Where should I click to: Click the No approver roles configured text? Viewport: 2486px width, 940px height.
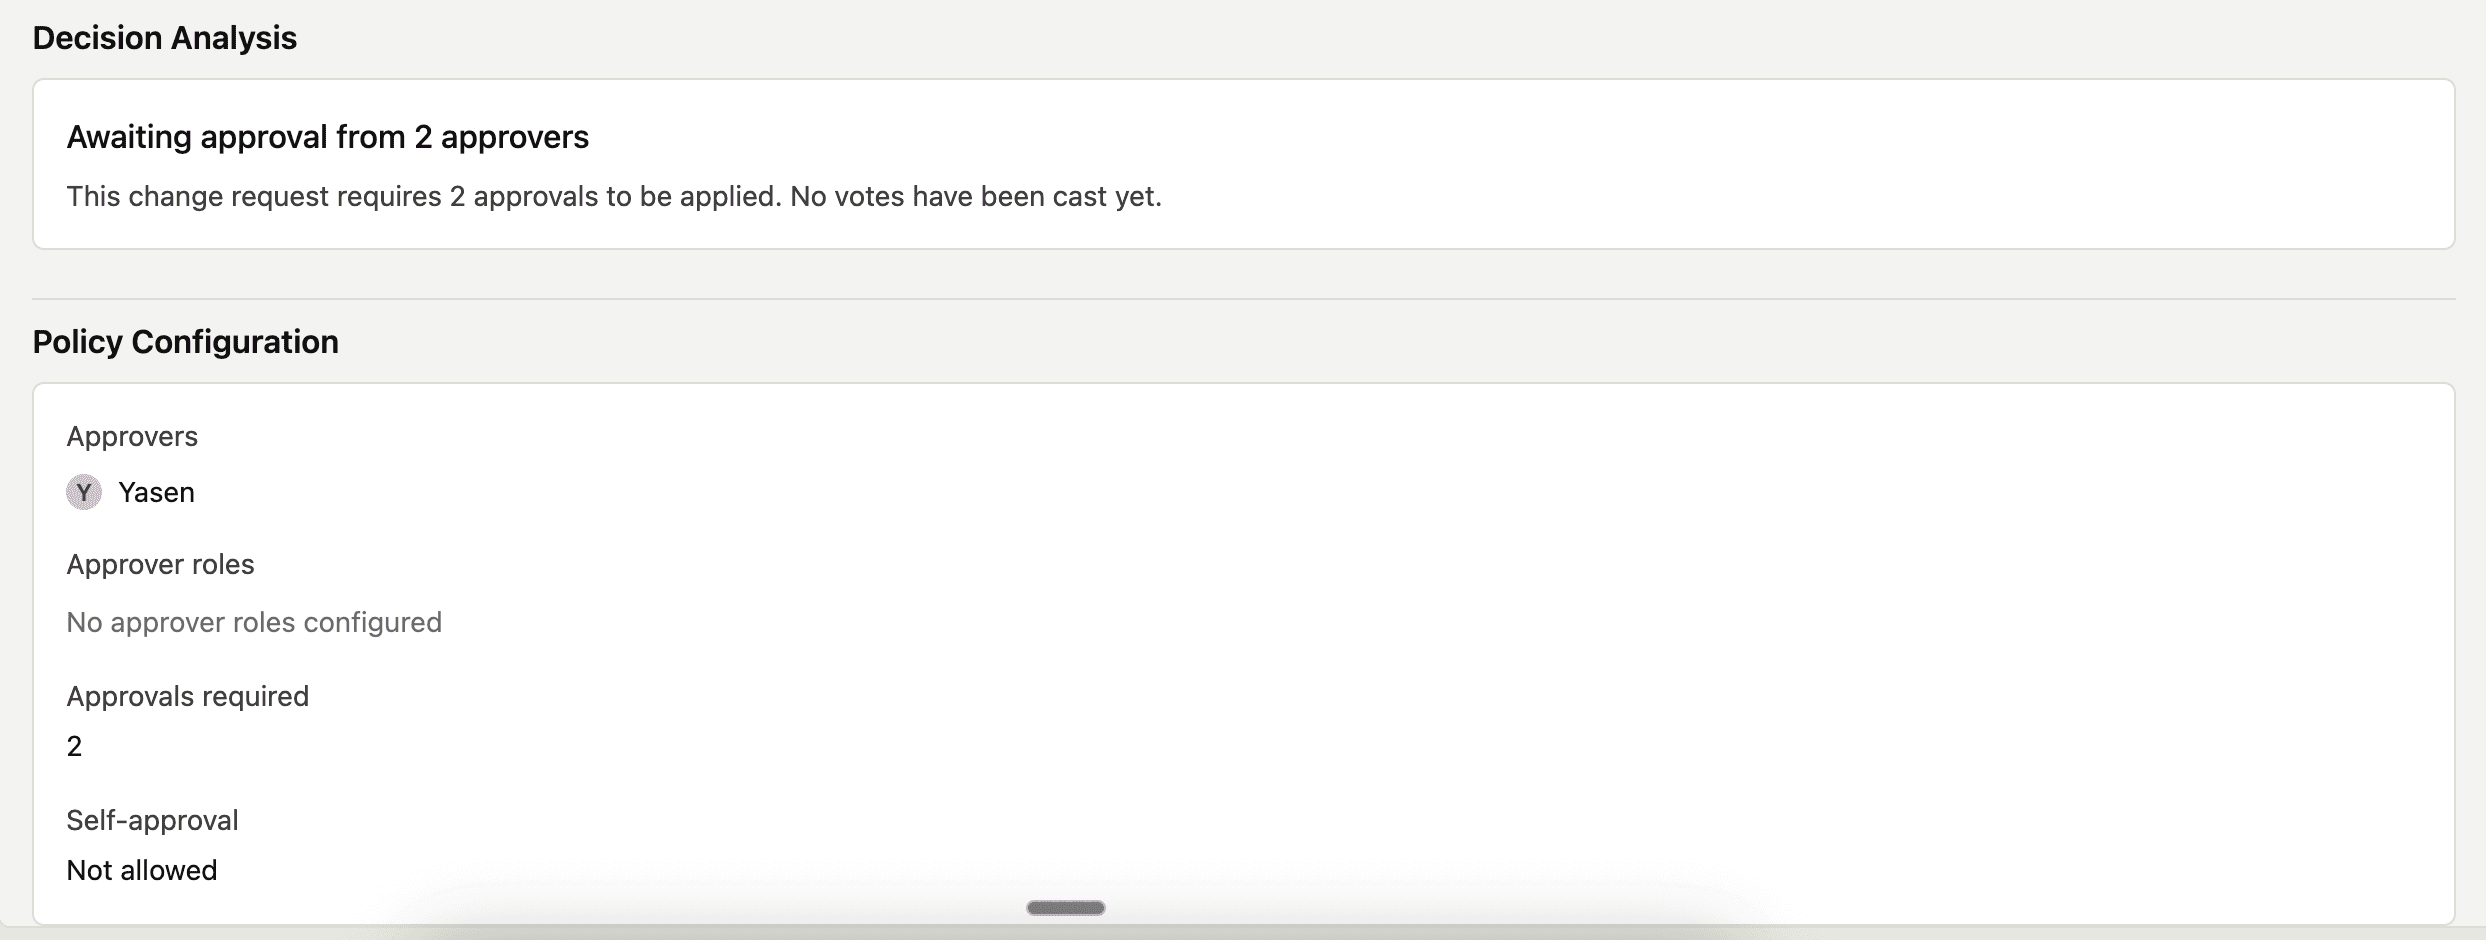pyautogui.click(x=254, y=621)
